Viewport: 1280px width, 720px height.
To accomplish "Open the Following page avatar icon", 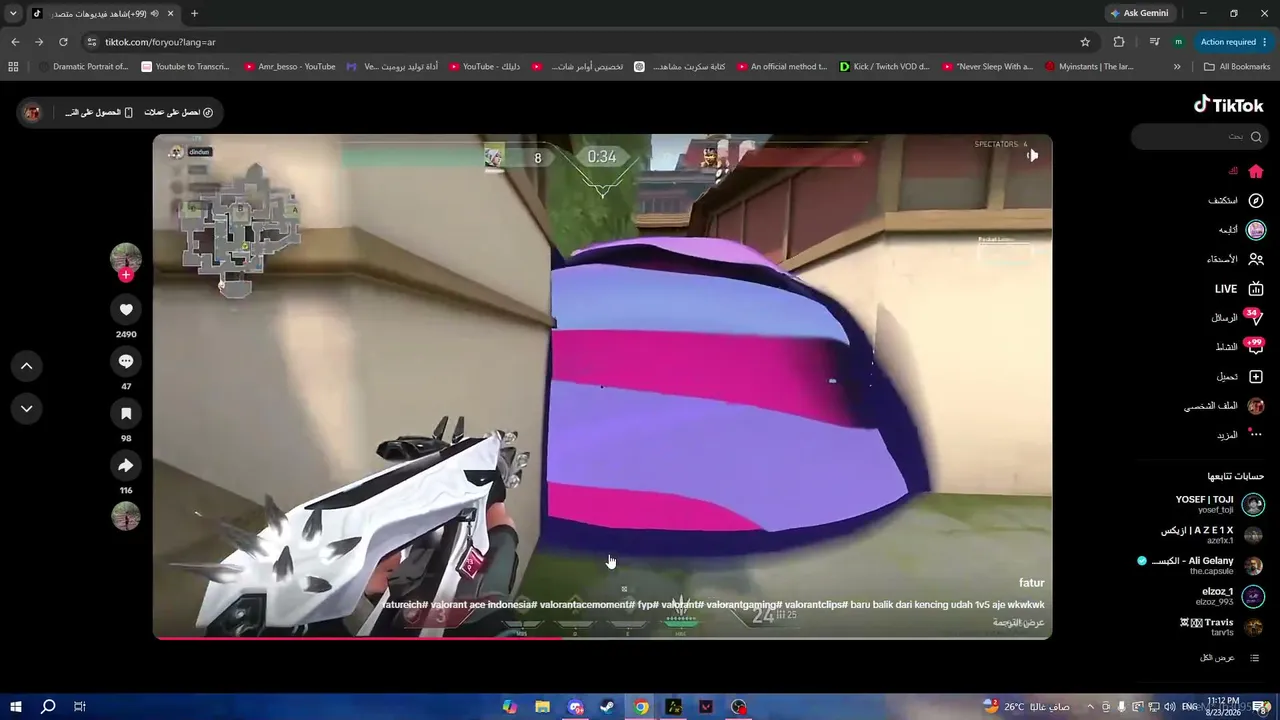I will [1256, 230].
